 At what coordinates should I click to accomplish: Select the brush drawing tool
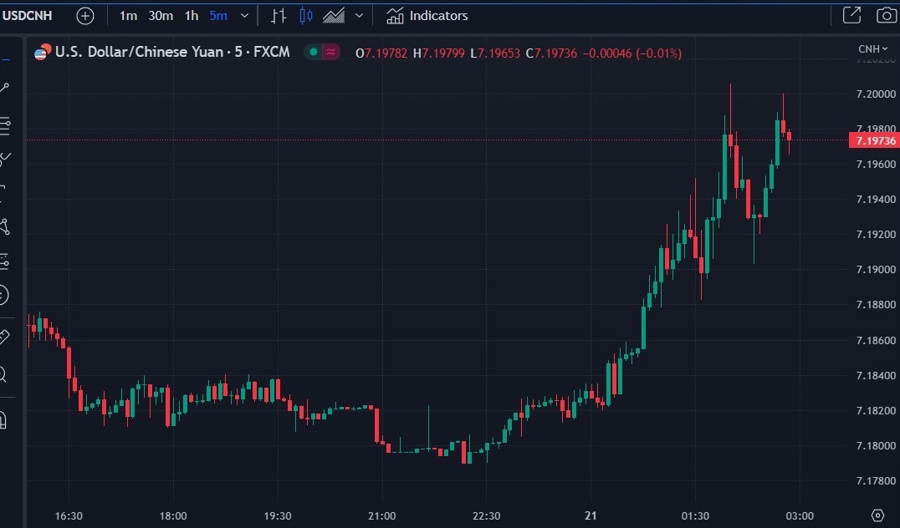point(5,159)
